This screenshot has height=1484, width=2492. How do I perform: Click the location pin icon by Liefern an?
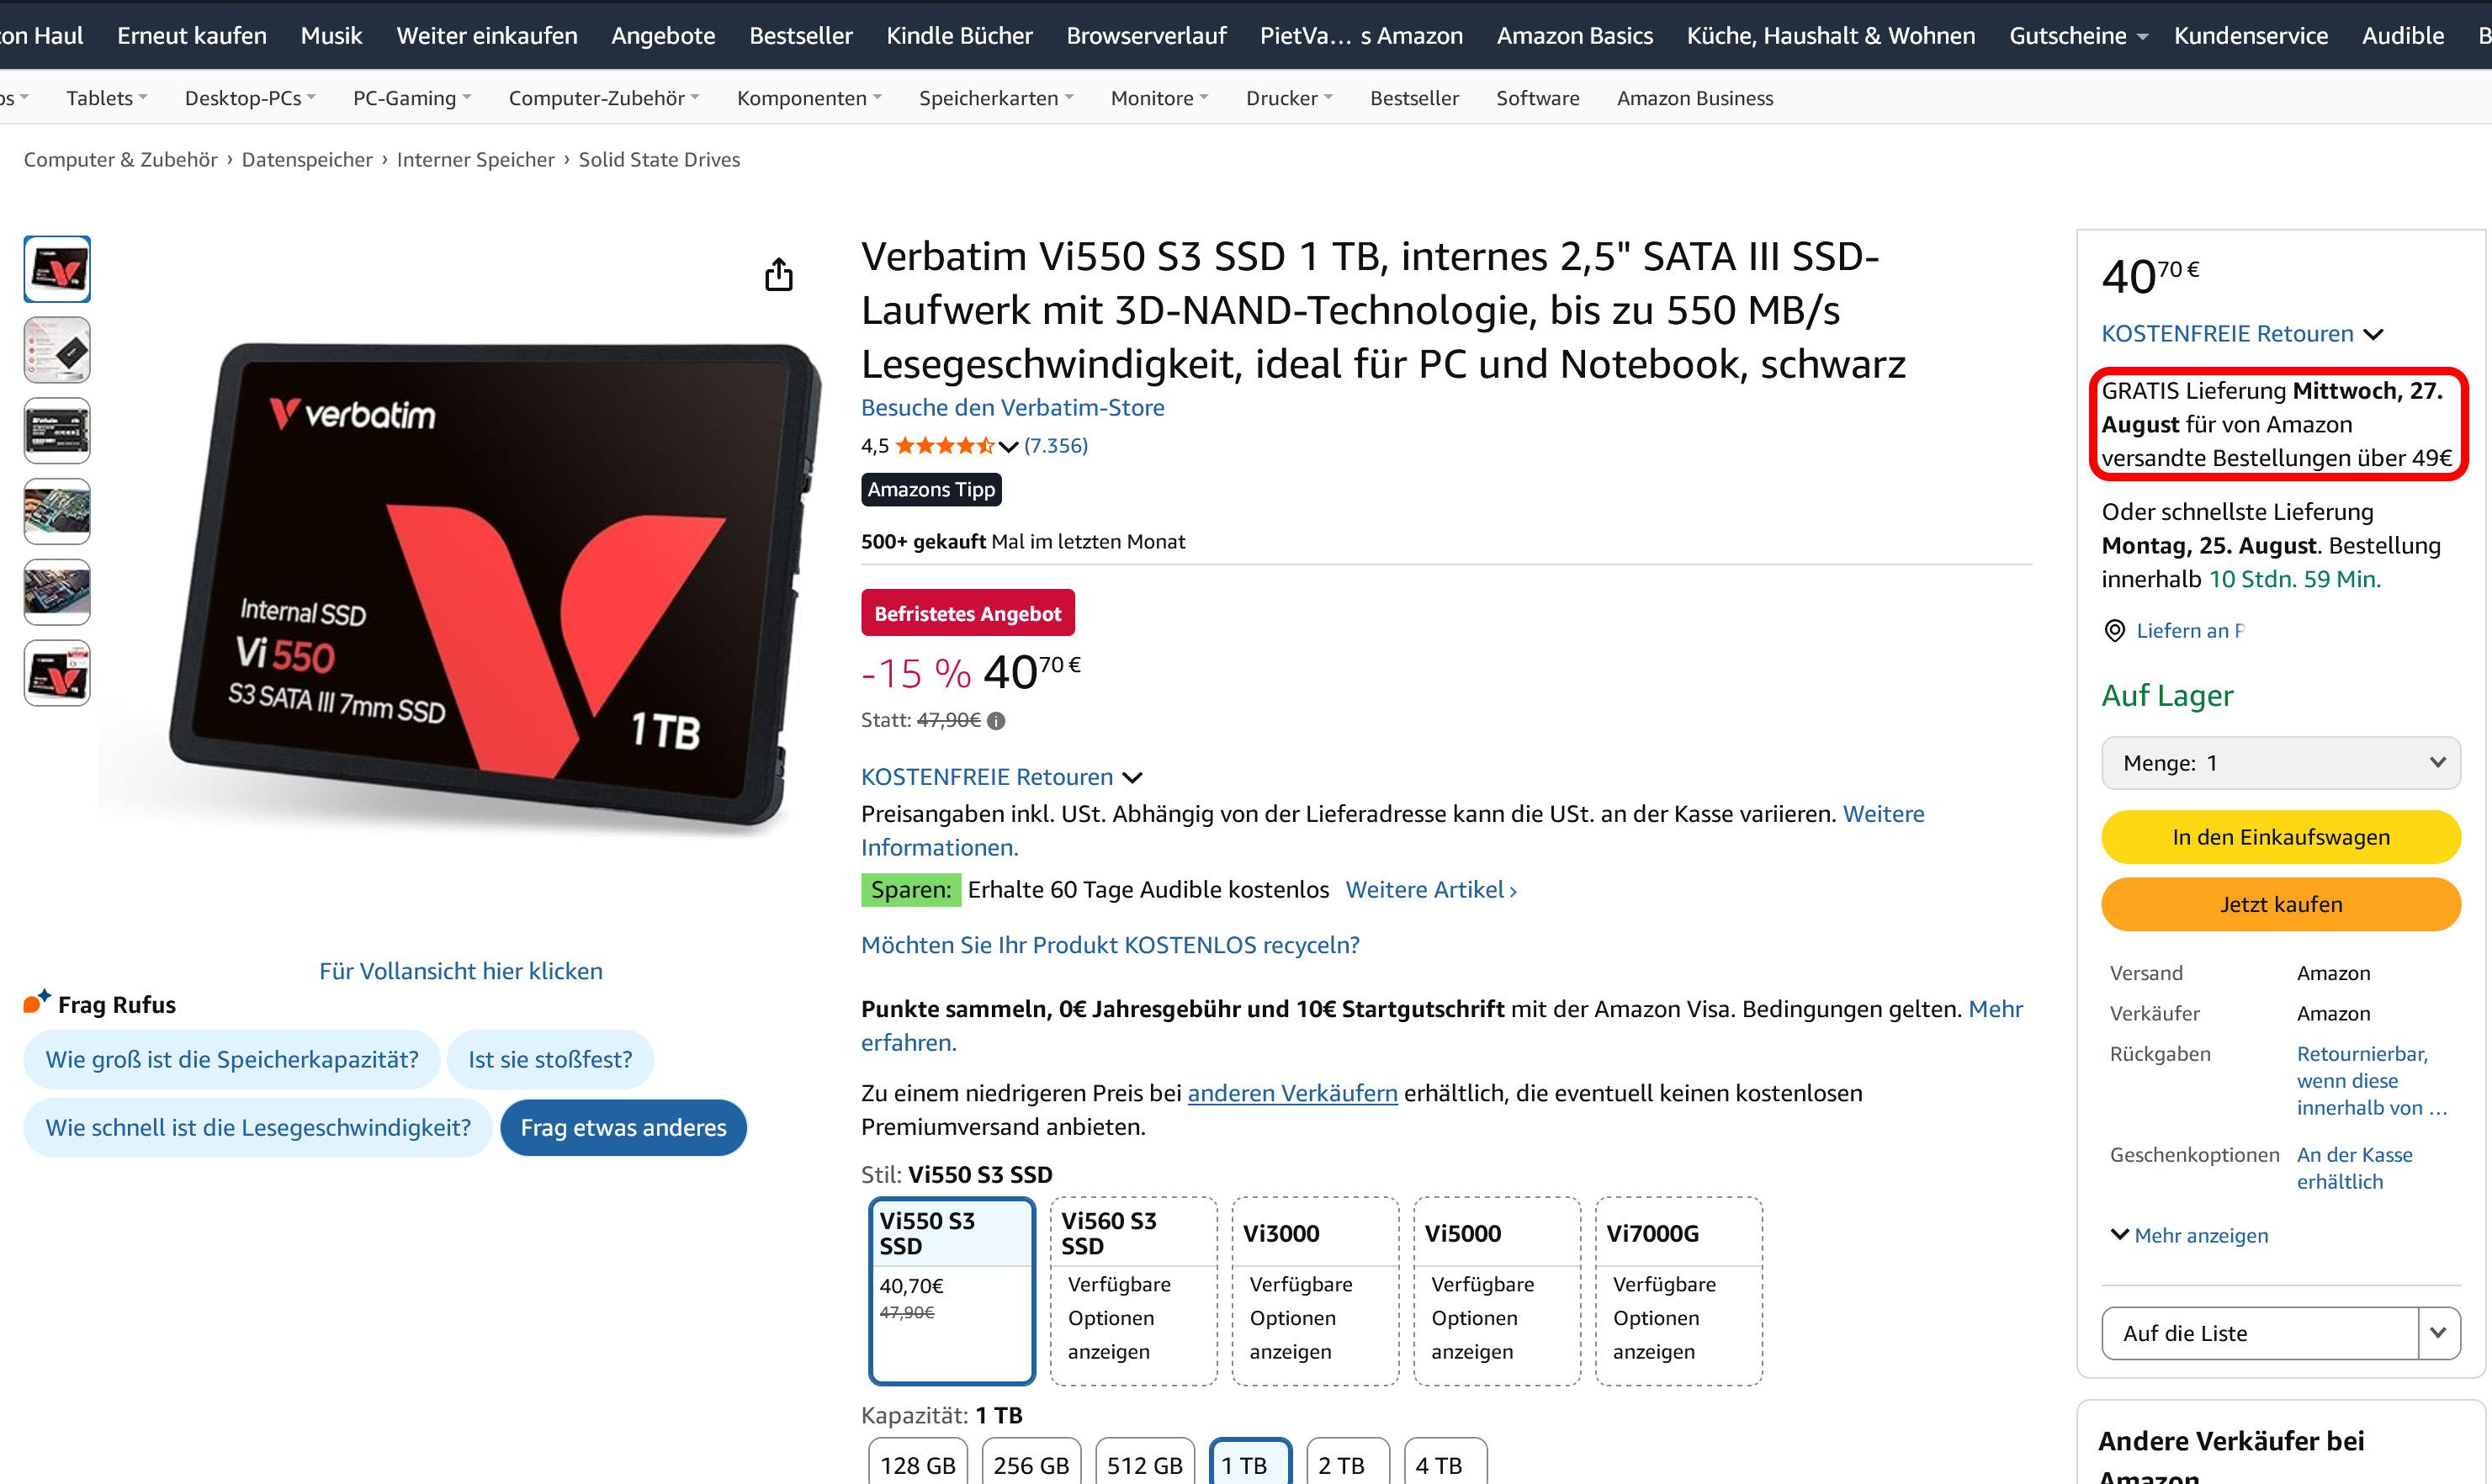coord(2114,630)
